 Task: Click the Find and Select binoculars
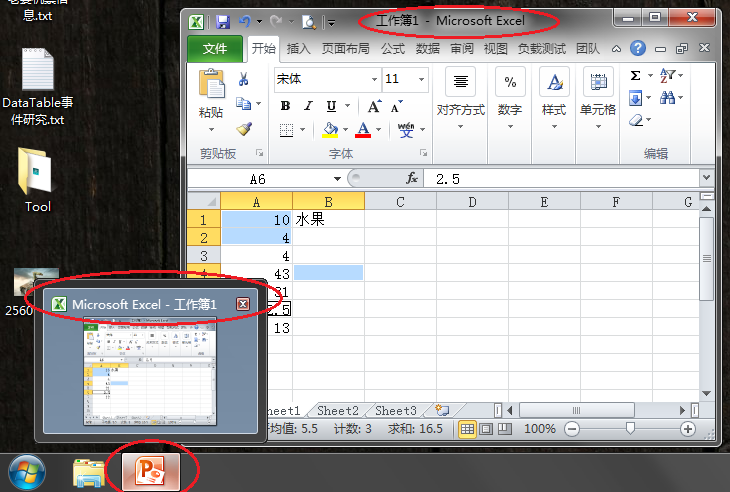(667, 97)
